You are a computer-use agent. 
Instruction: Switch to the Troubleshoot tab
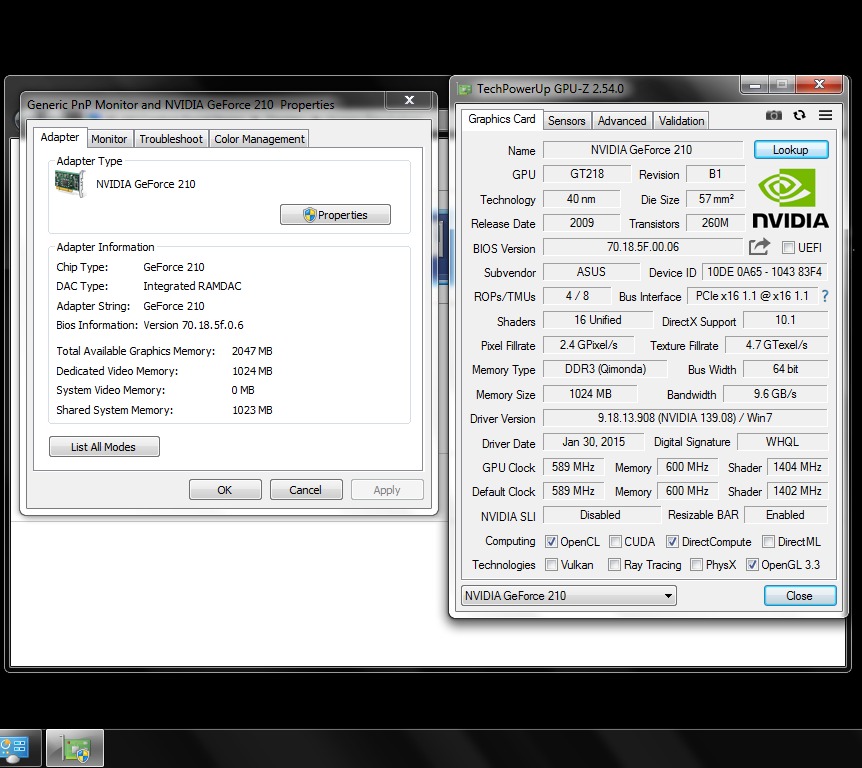click(x=171, y=139)
